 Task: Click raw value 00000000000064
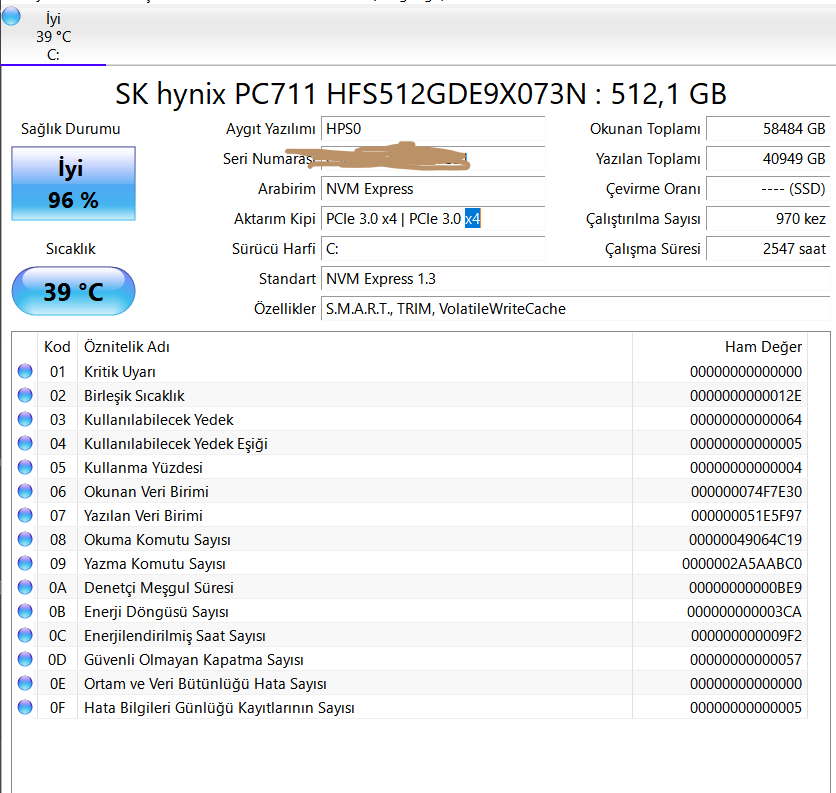click(745, 420)
